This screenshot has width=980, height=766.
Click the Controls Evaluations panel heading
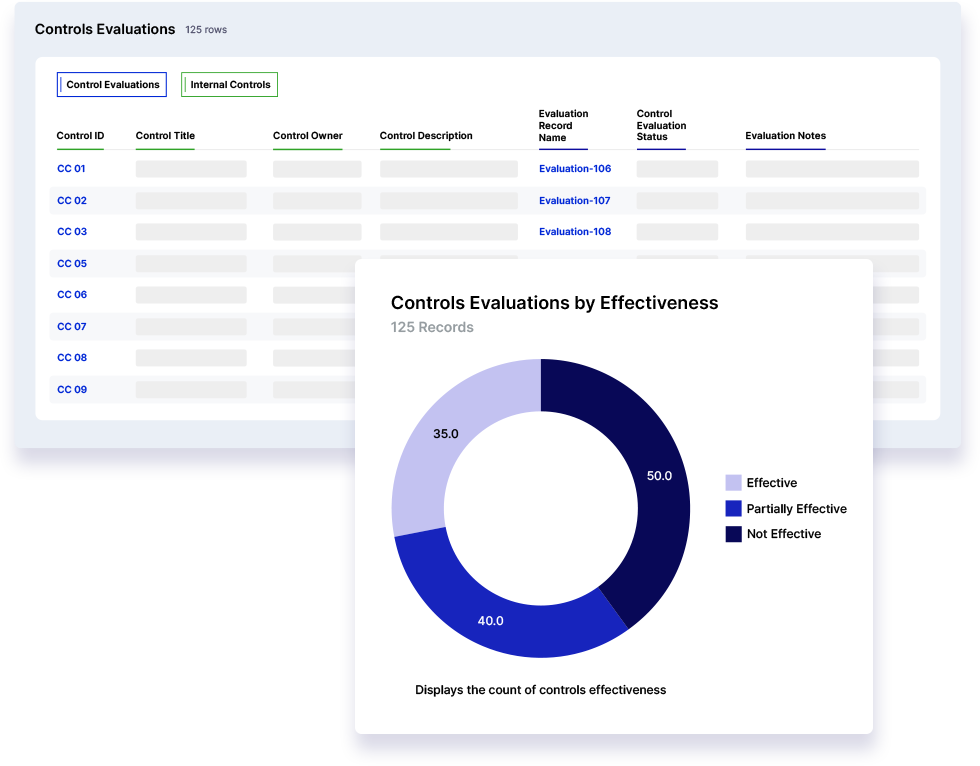(x=105, y=29)
